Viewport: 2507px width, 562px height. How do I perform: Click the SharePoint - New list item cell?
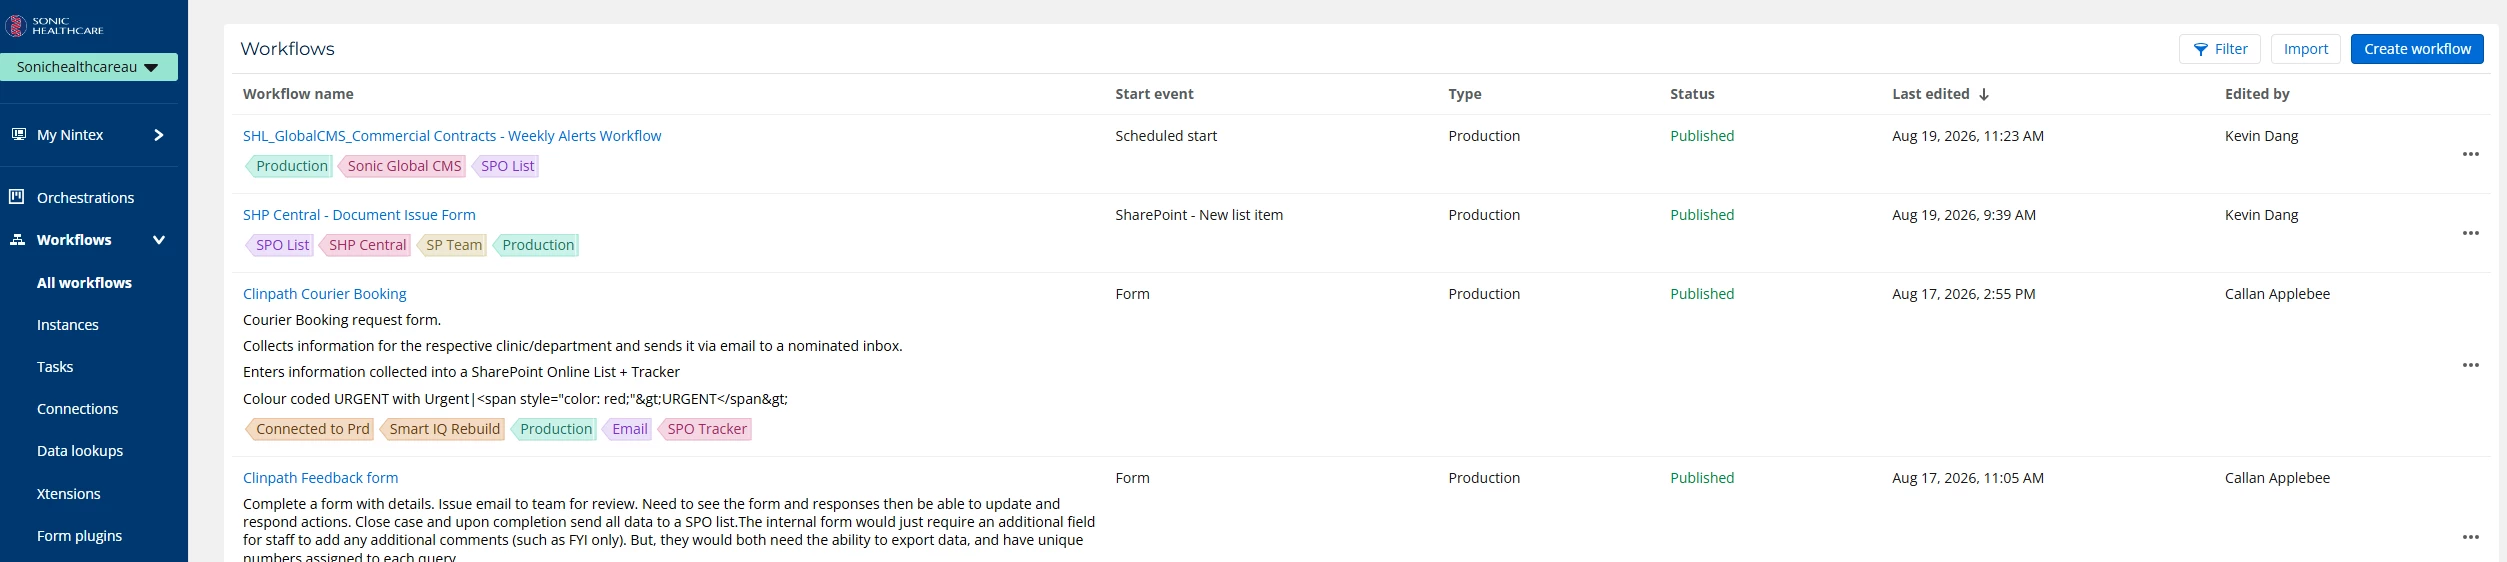click(x=1199, y=215)
